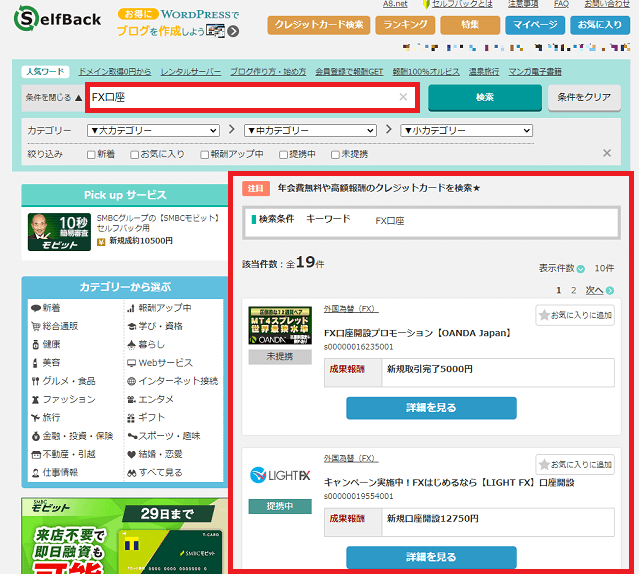Open the 健康 category

click(x=46, y=345)
